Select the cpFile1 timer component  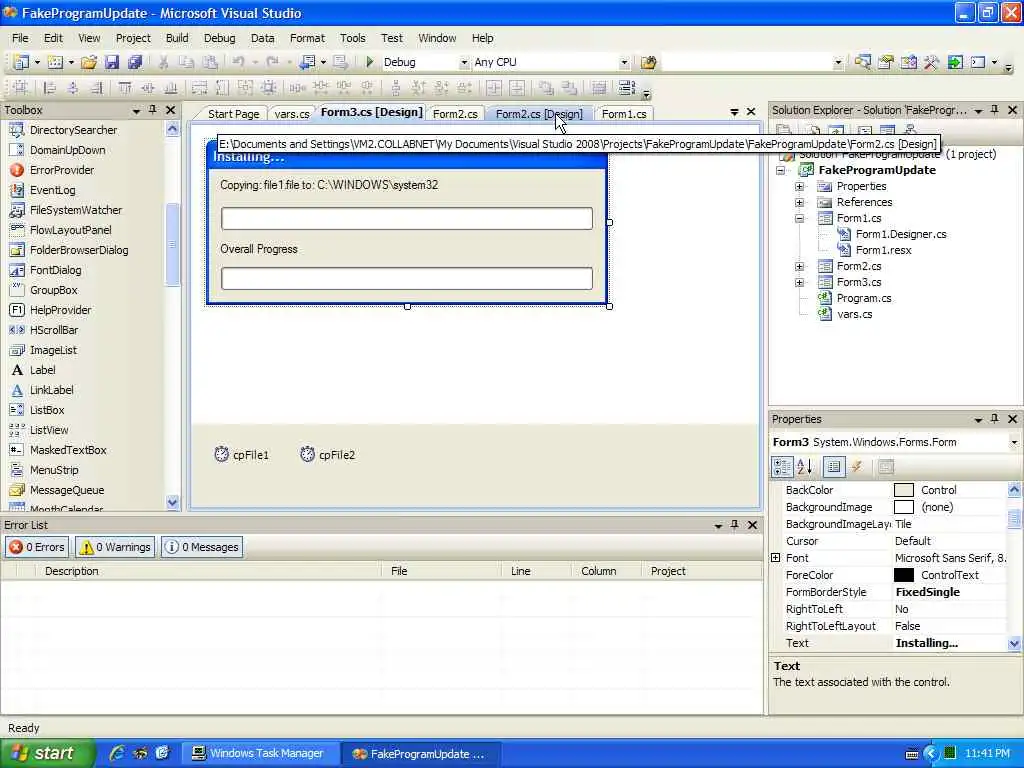(x=242, y=455)
